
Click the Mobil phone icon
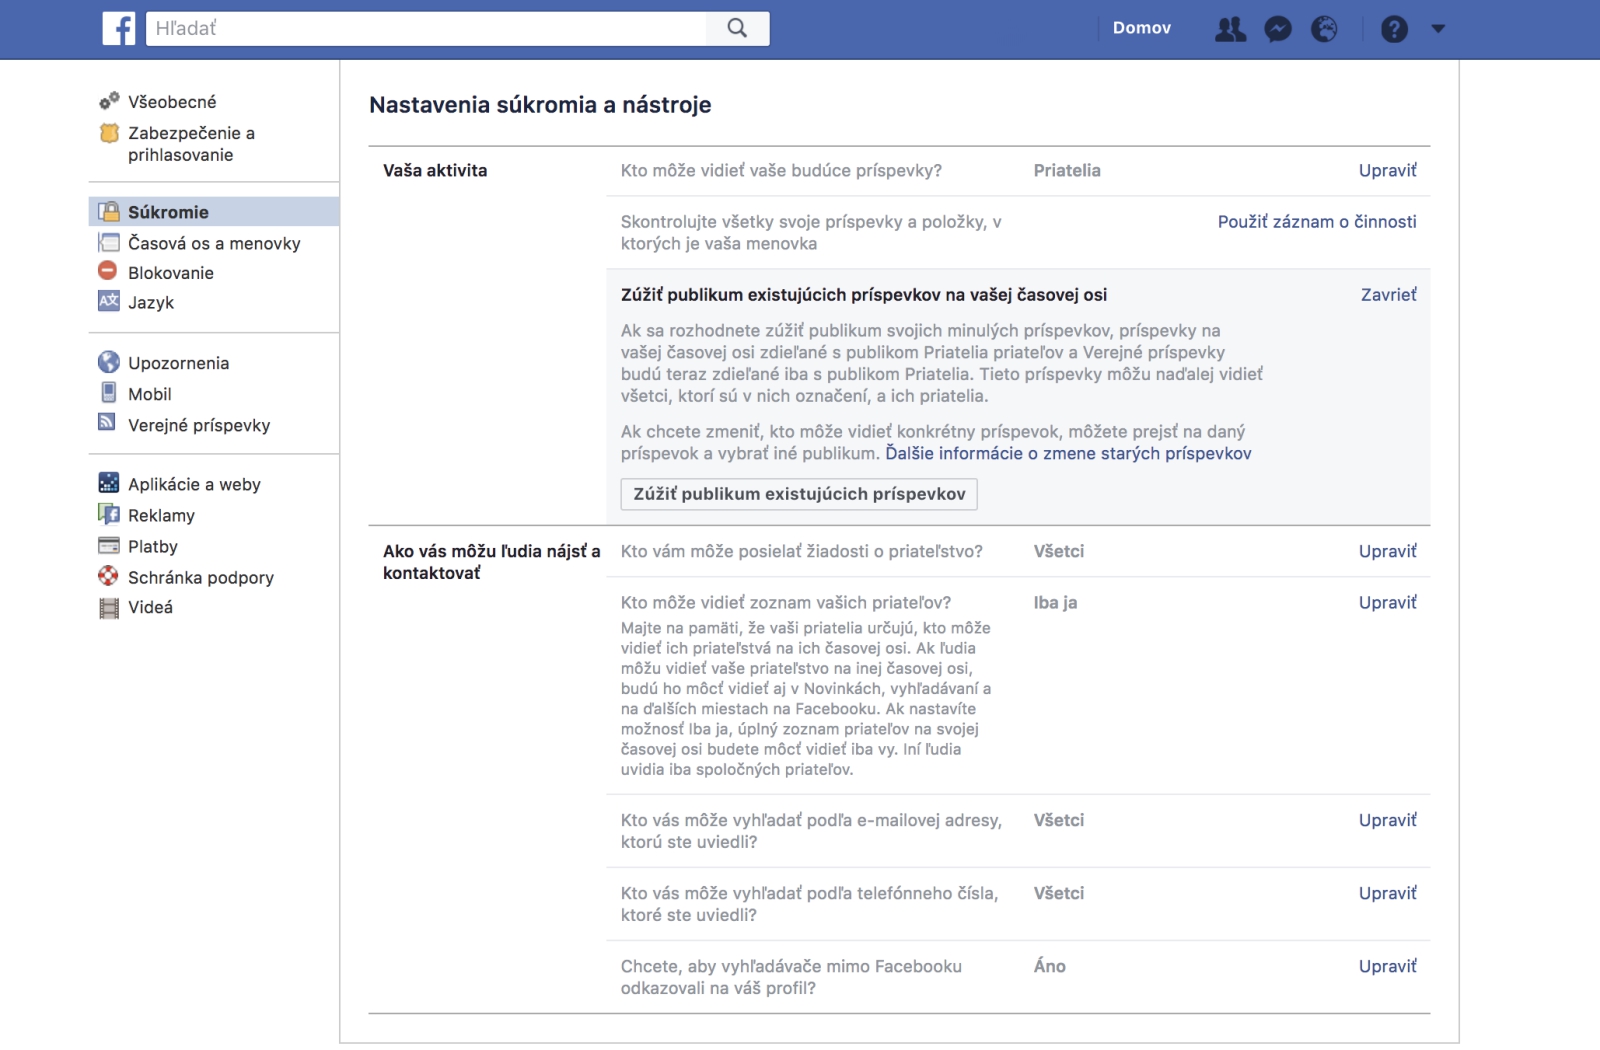coord(109,392)
